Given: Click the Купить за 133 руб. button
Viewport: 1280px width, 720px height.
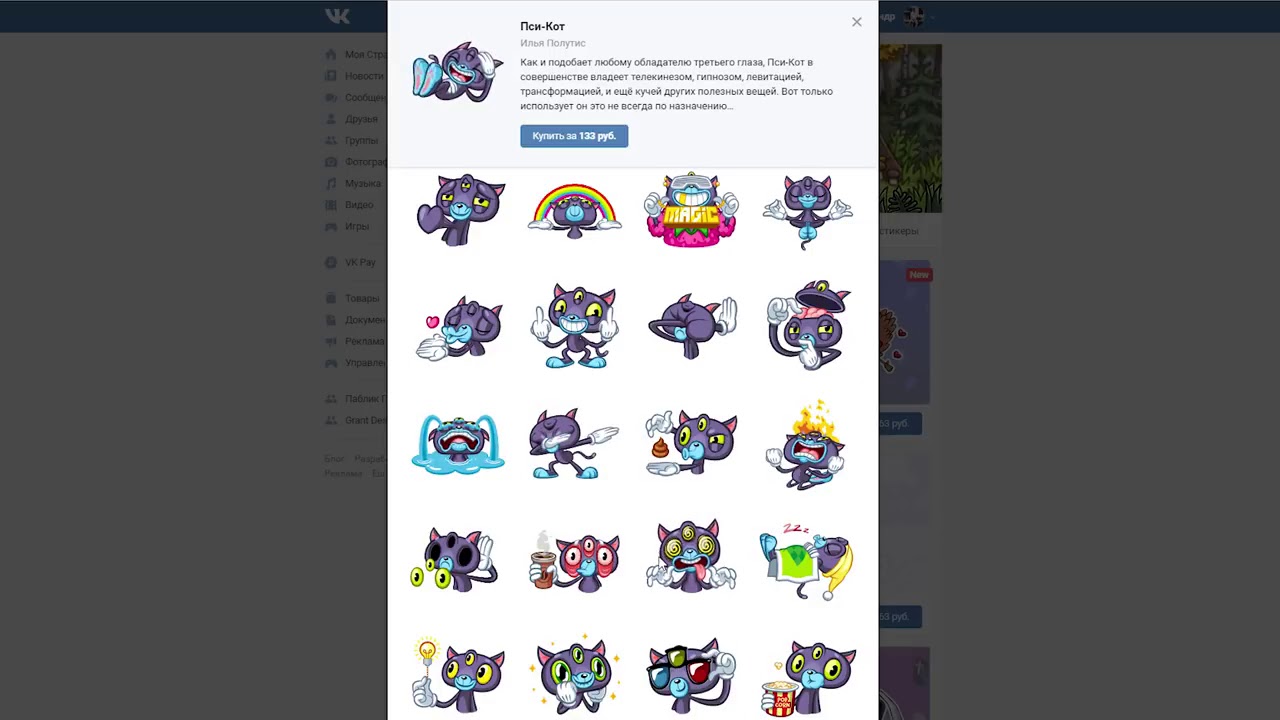Looking at the screenshot, I should point(574,136).
